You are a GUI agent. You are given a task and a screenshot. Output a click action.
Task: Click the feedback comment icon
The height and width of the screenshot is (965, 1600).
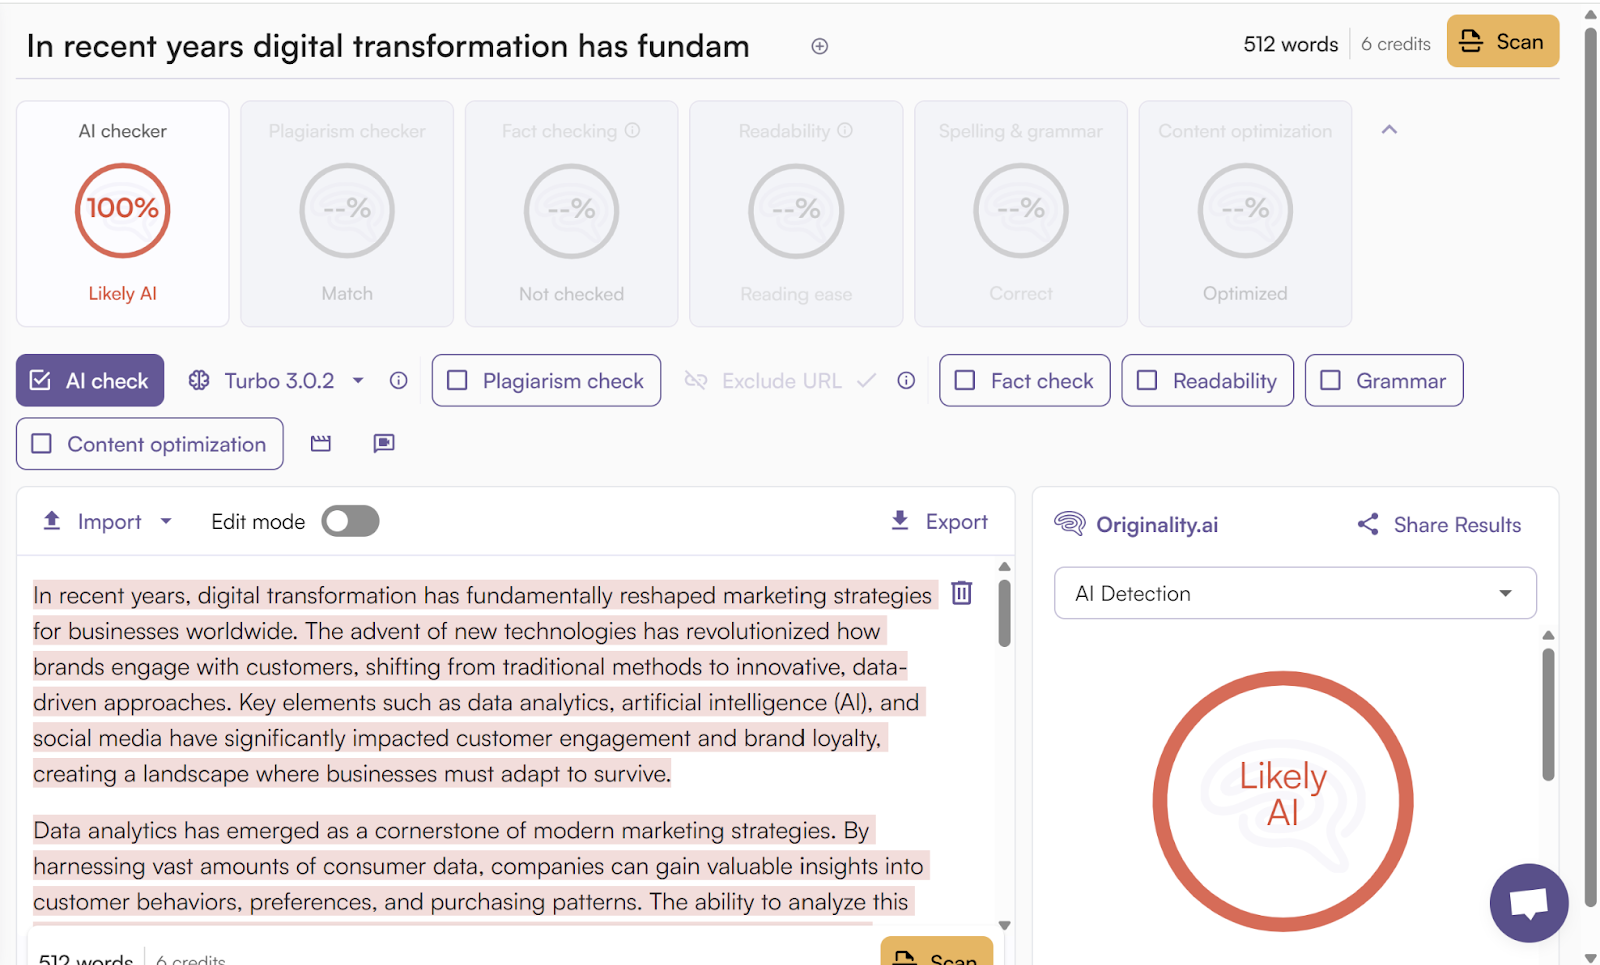click(x=384, y=443)
